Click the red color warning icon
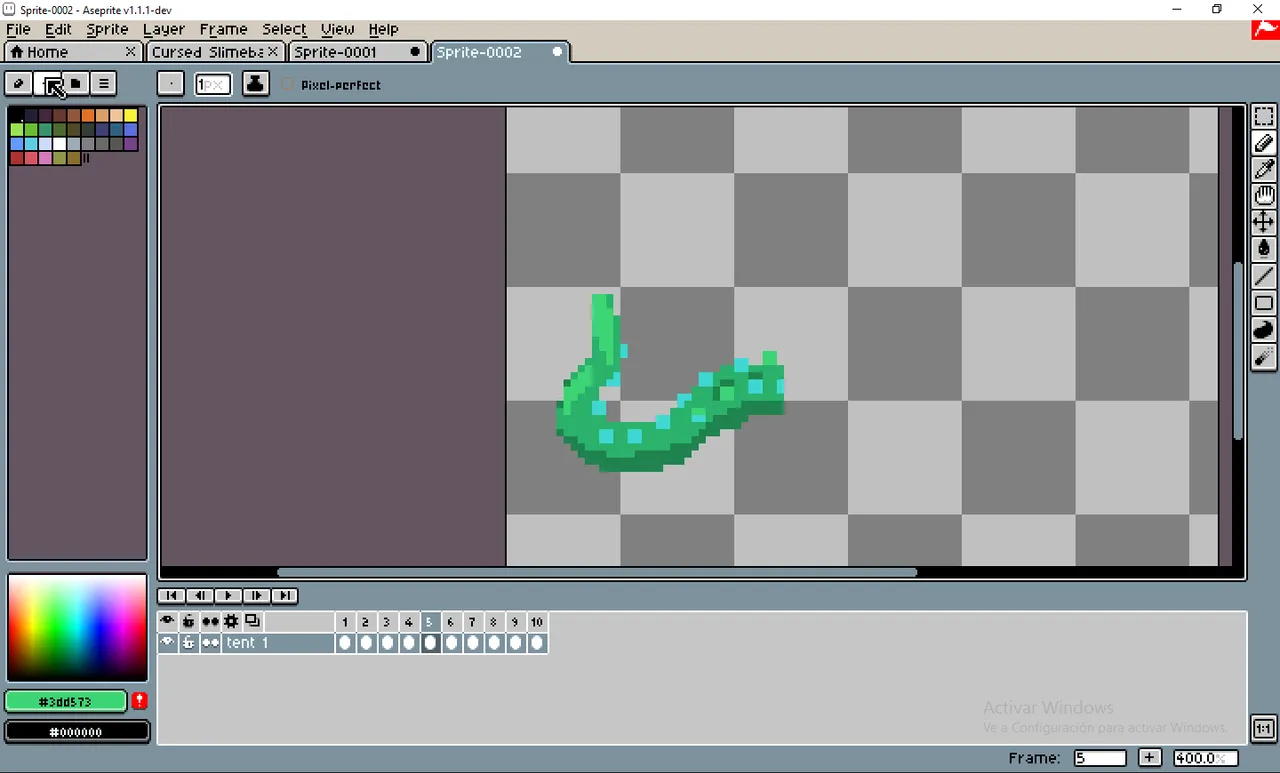The image size is (1280, 773). pos(139,701)
